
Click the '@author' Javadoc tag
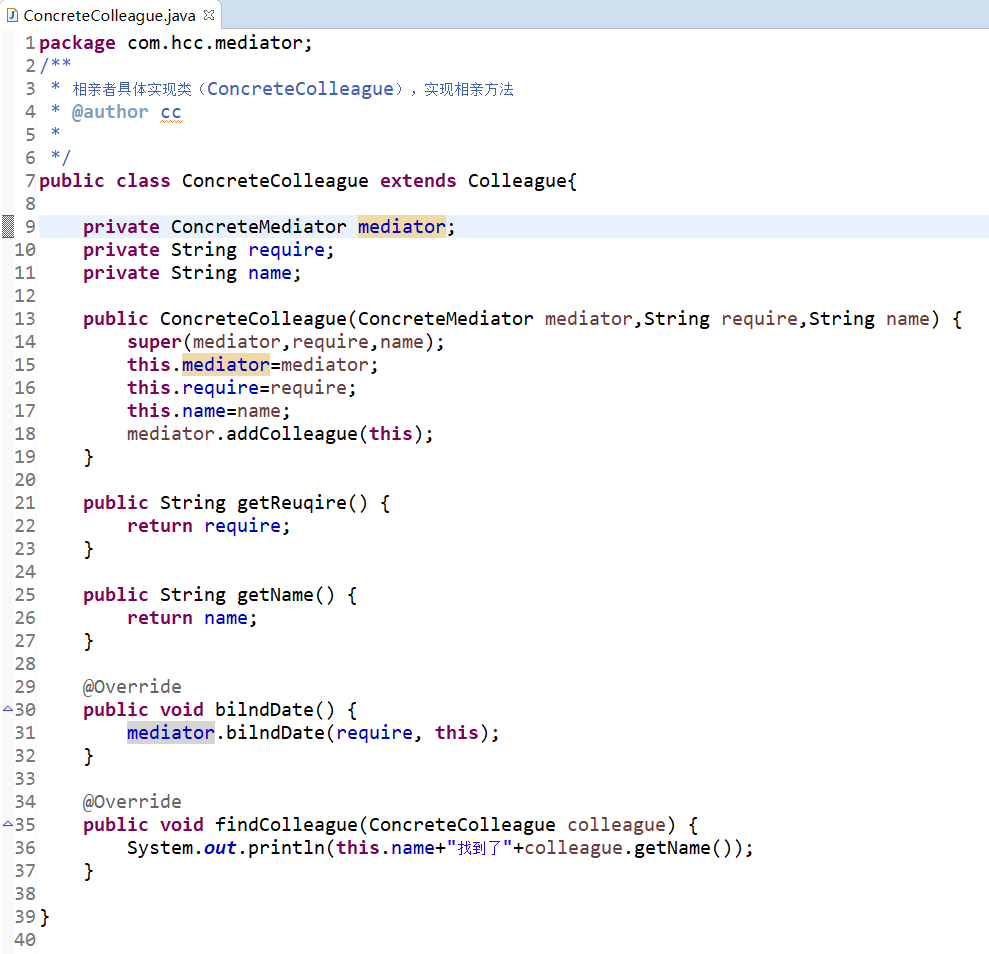tap(110, 112)
